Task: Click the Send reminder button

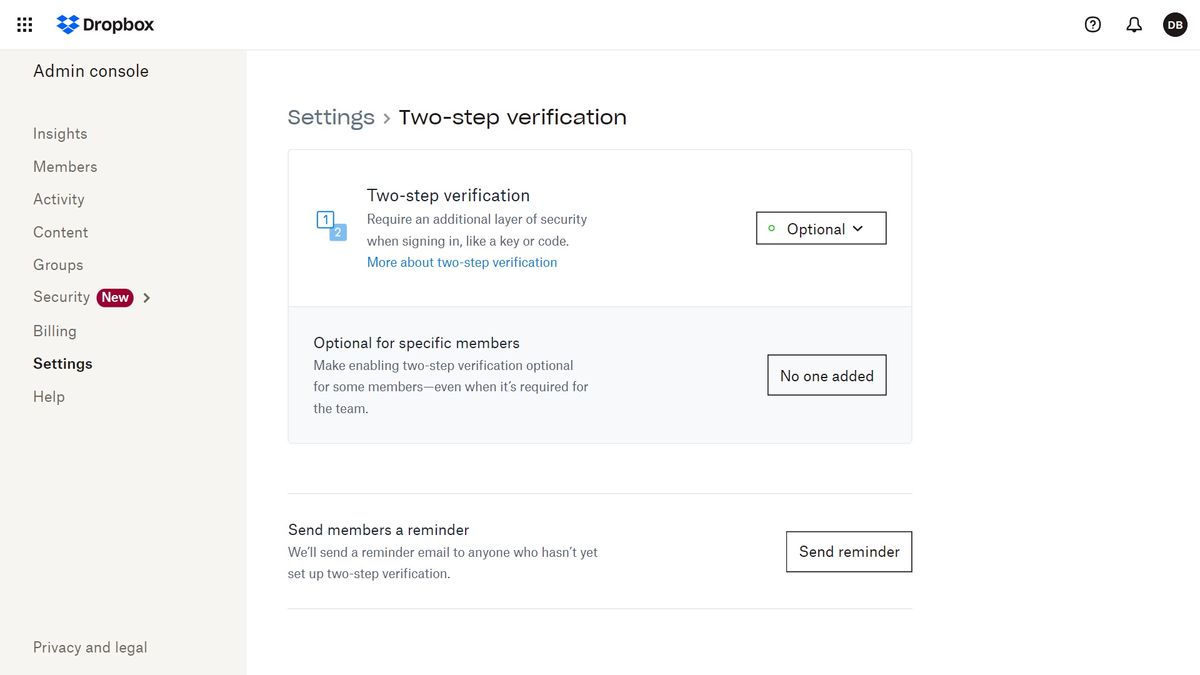Action: pyautogui.click(x=848, y=551)
